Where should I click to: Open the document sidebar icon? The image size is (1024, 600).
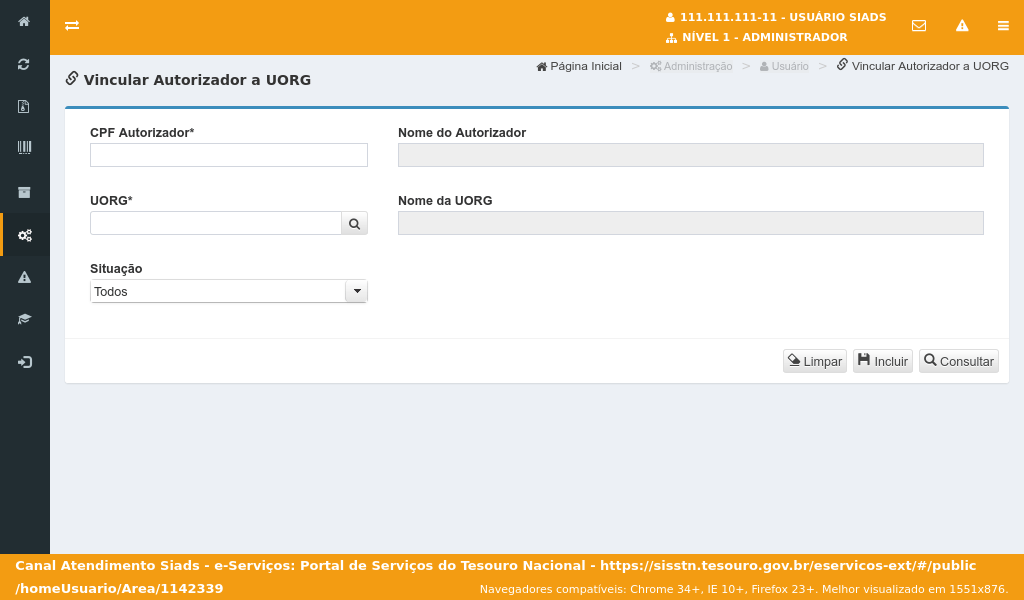coord(24,106)
